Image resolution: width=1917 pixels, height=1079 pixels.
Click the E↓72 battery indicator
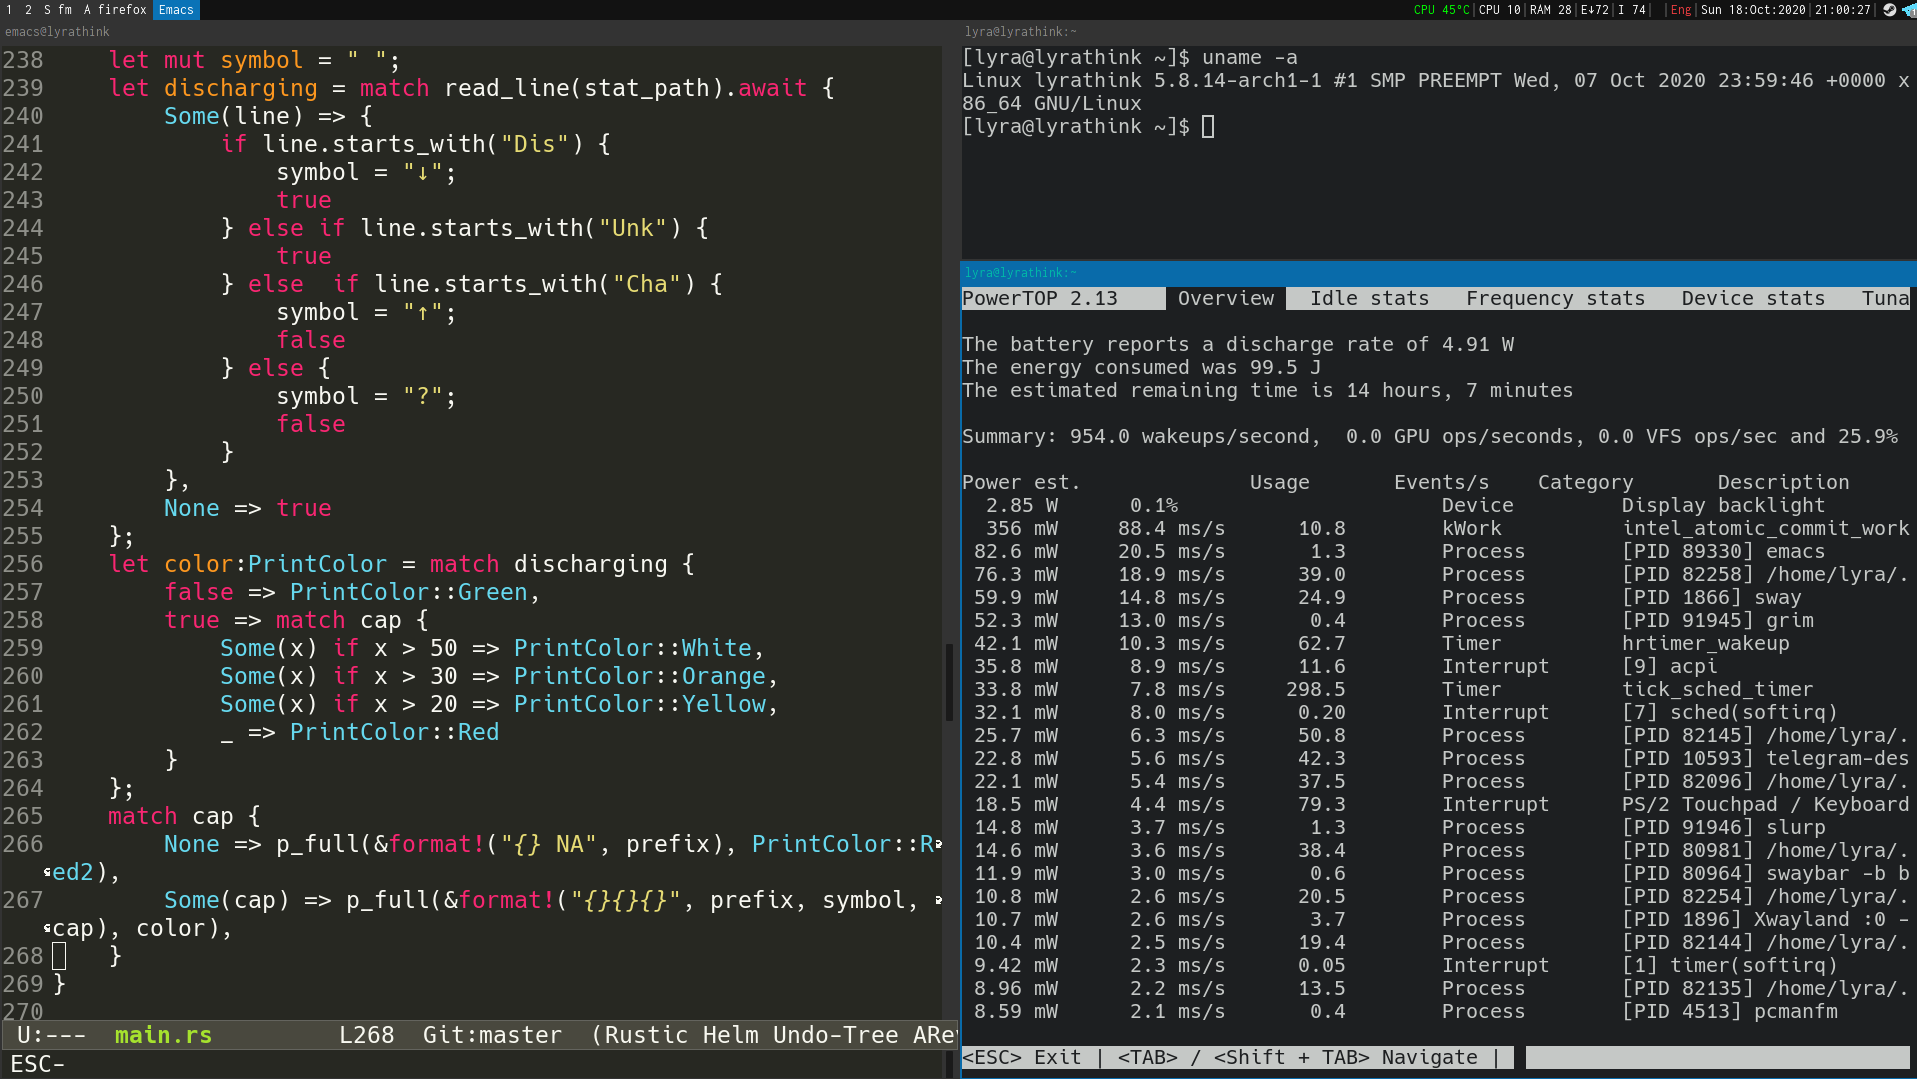[x=1594, y=9]
